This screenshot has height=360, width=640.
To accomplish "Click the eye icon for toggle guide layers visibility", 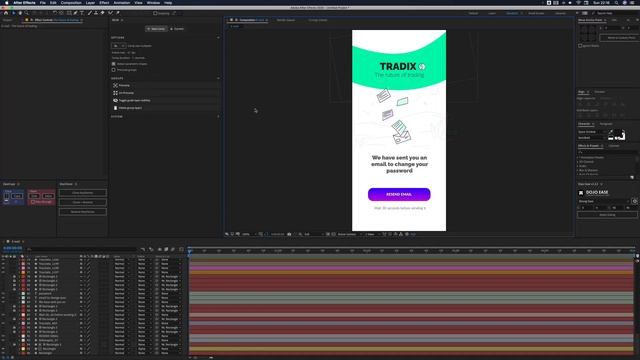I will (116, 100).
